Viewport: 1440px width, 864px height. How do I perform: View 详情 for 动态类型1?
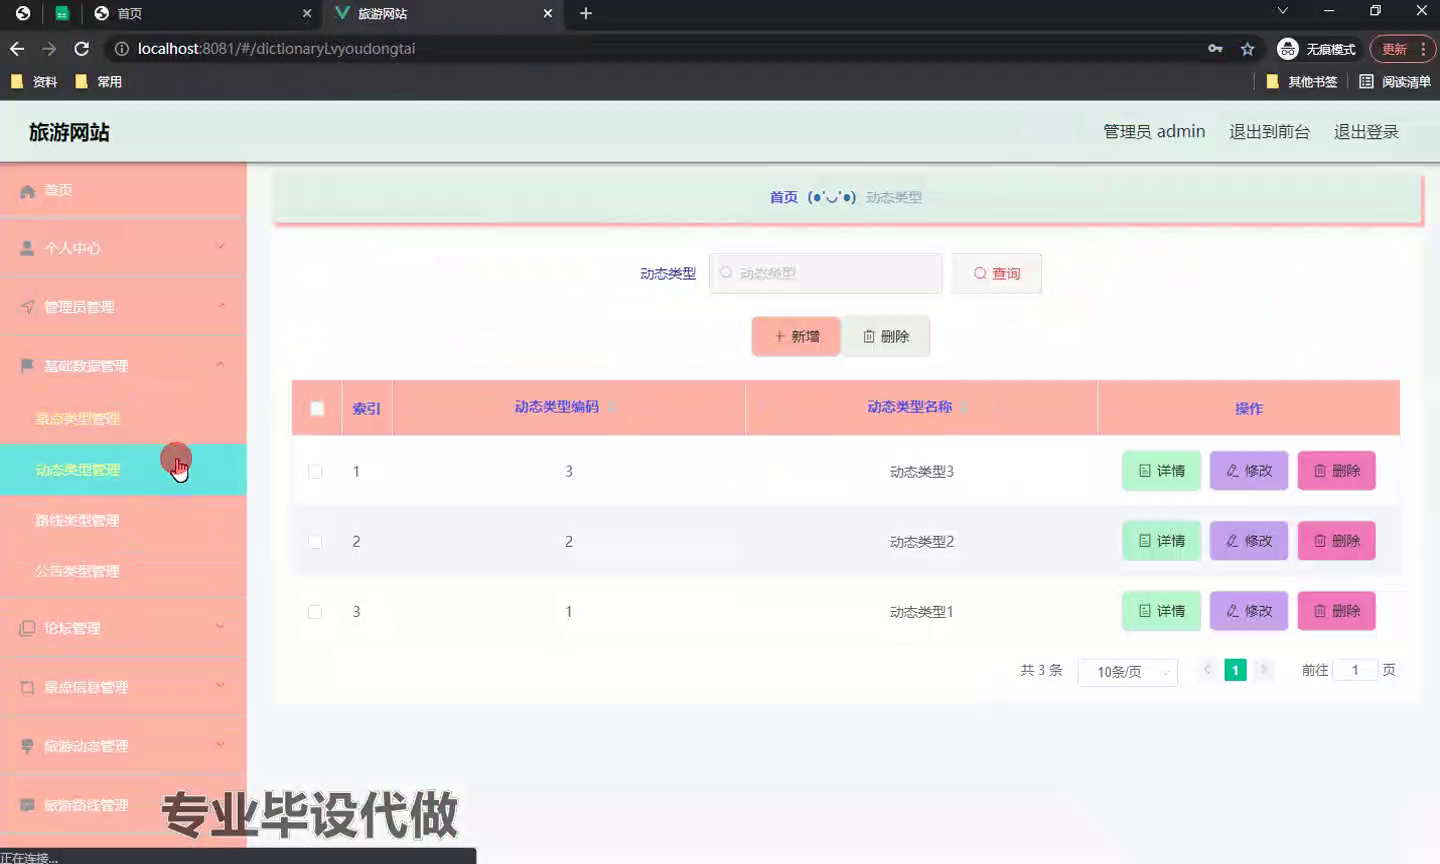pos(1161,611)
